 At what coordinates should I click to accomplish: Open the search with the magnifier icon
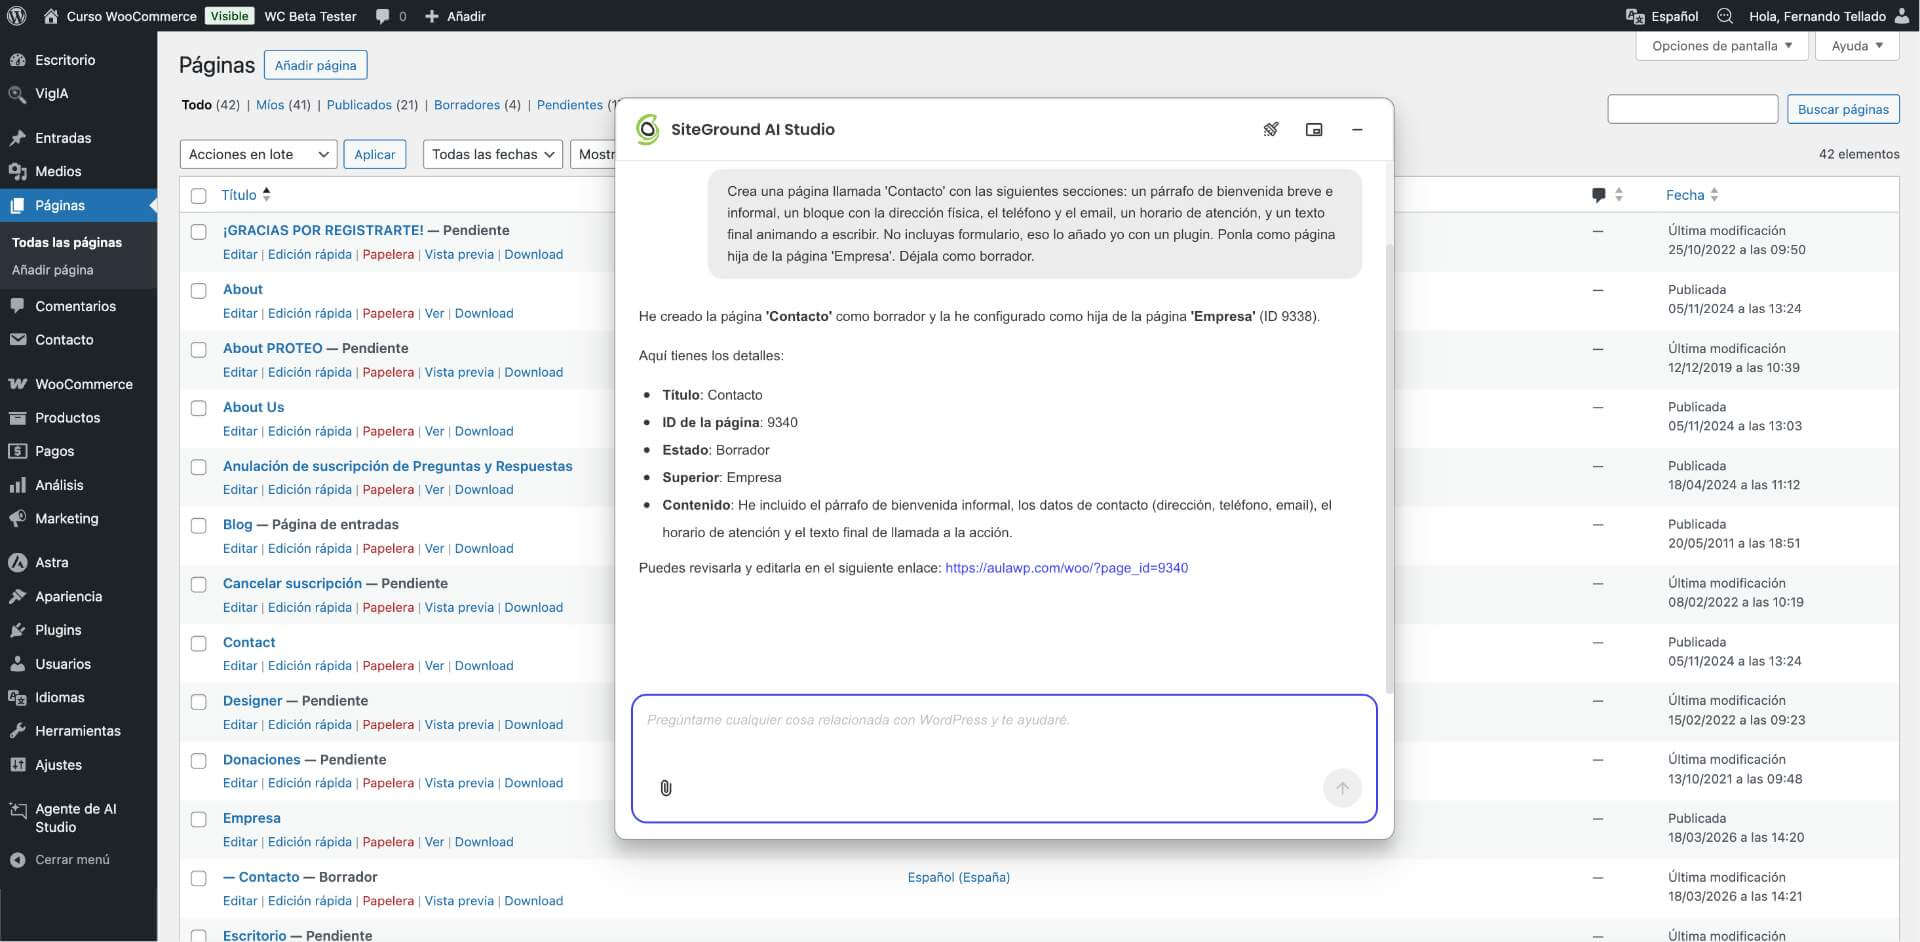click(1725, 16)
